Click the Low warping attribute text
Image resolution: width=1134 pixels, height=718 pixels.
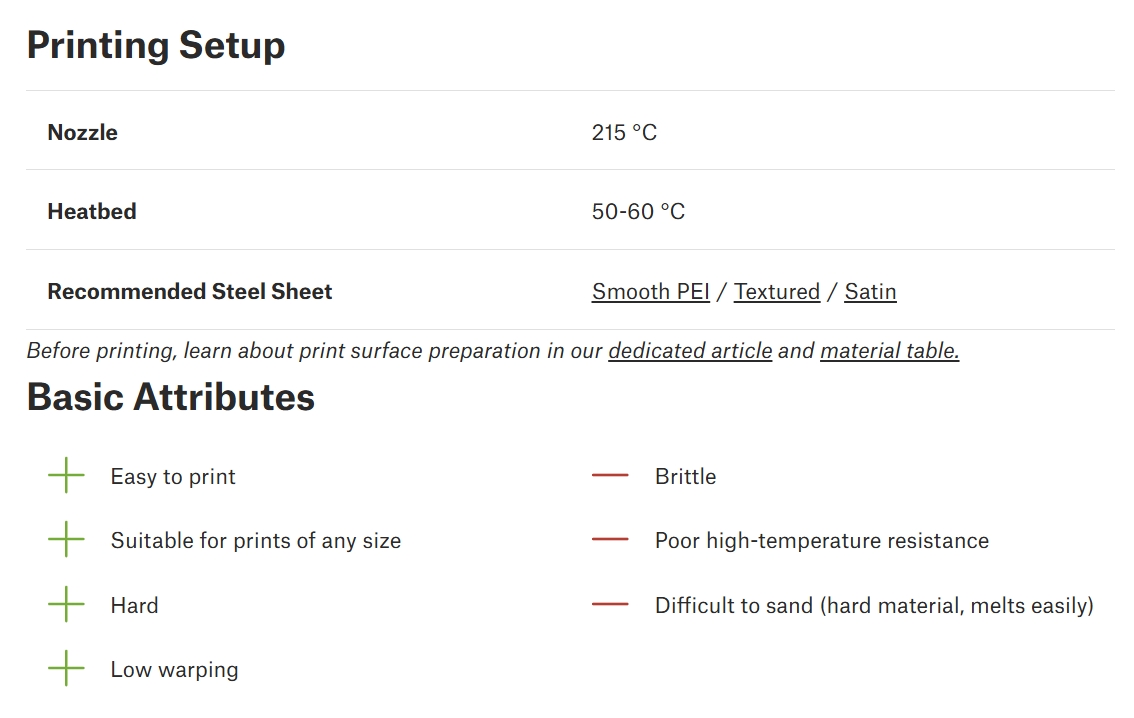click(x=174, y=670)
